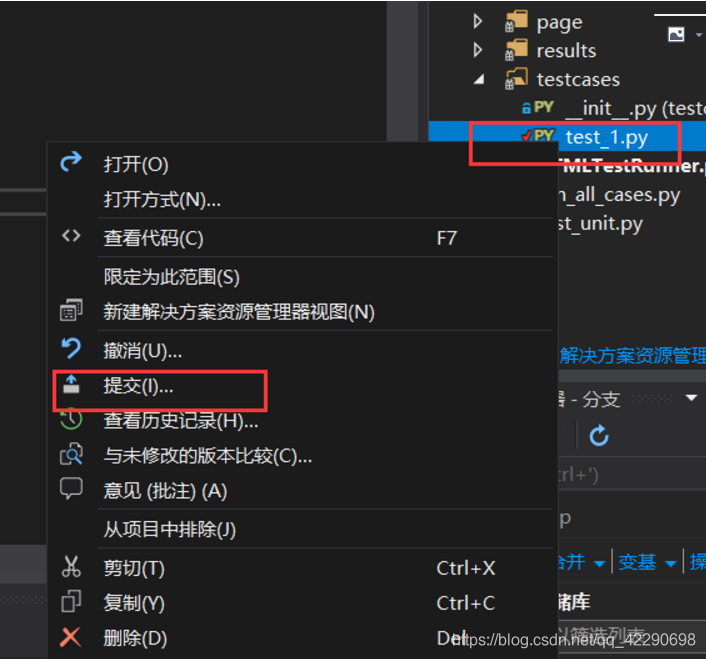Screen dimensions: 706x659
Task: Collapse the testcases folder
Action: 479,80
